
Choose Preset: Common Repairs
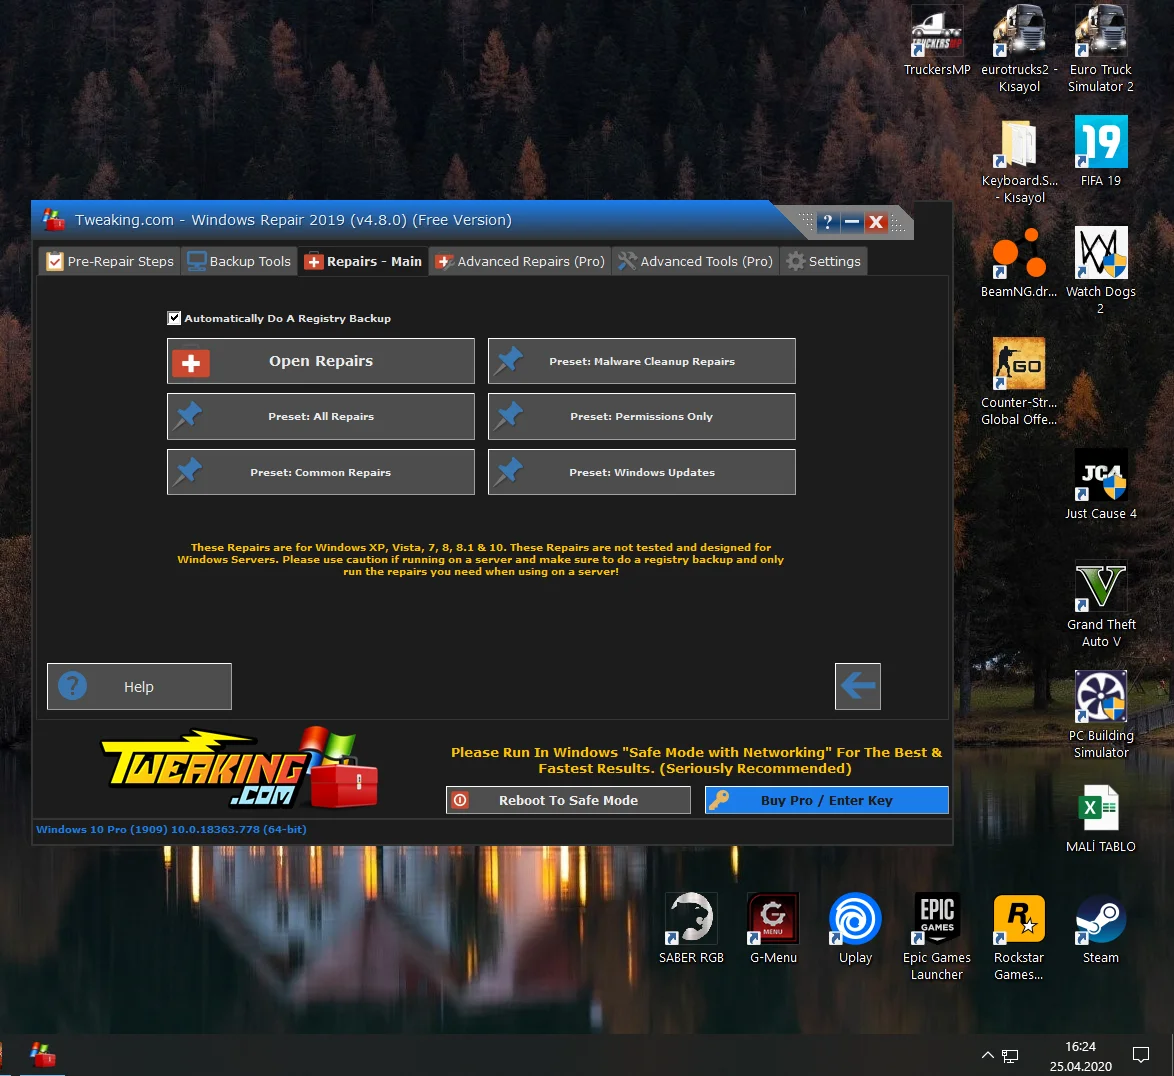(320, 472)
